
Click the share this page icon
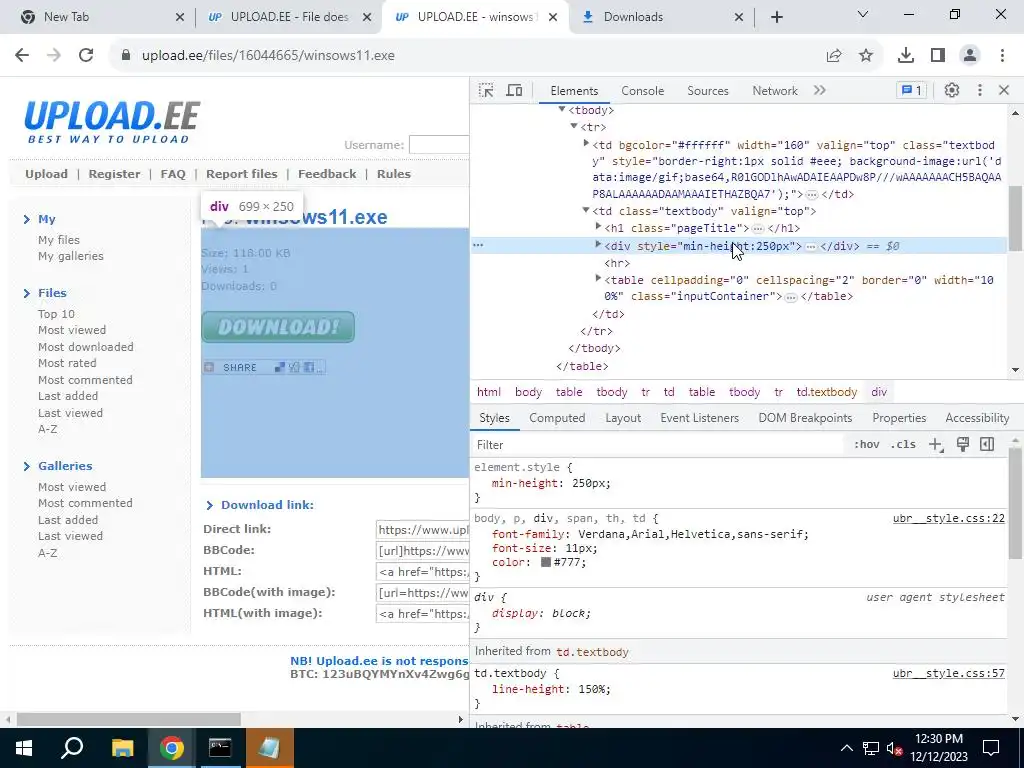point(834,56)
